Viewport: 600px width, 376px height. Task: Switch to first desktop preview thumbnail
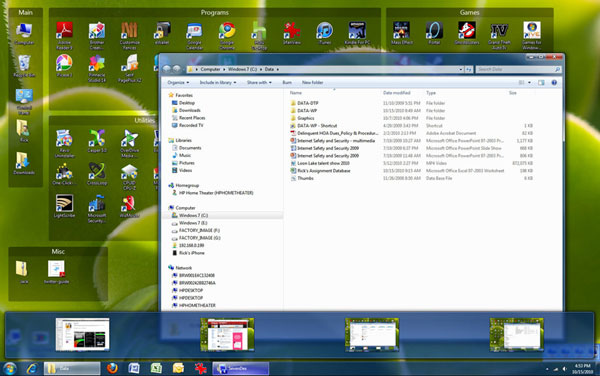click(82, 334)
